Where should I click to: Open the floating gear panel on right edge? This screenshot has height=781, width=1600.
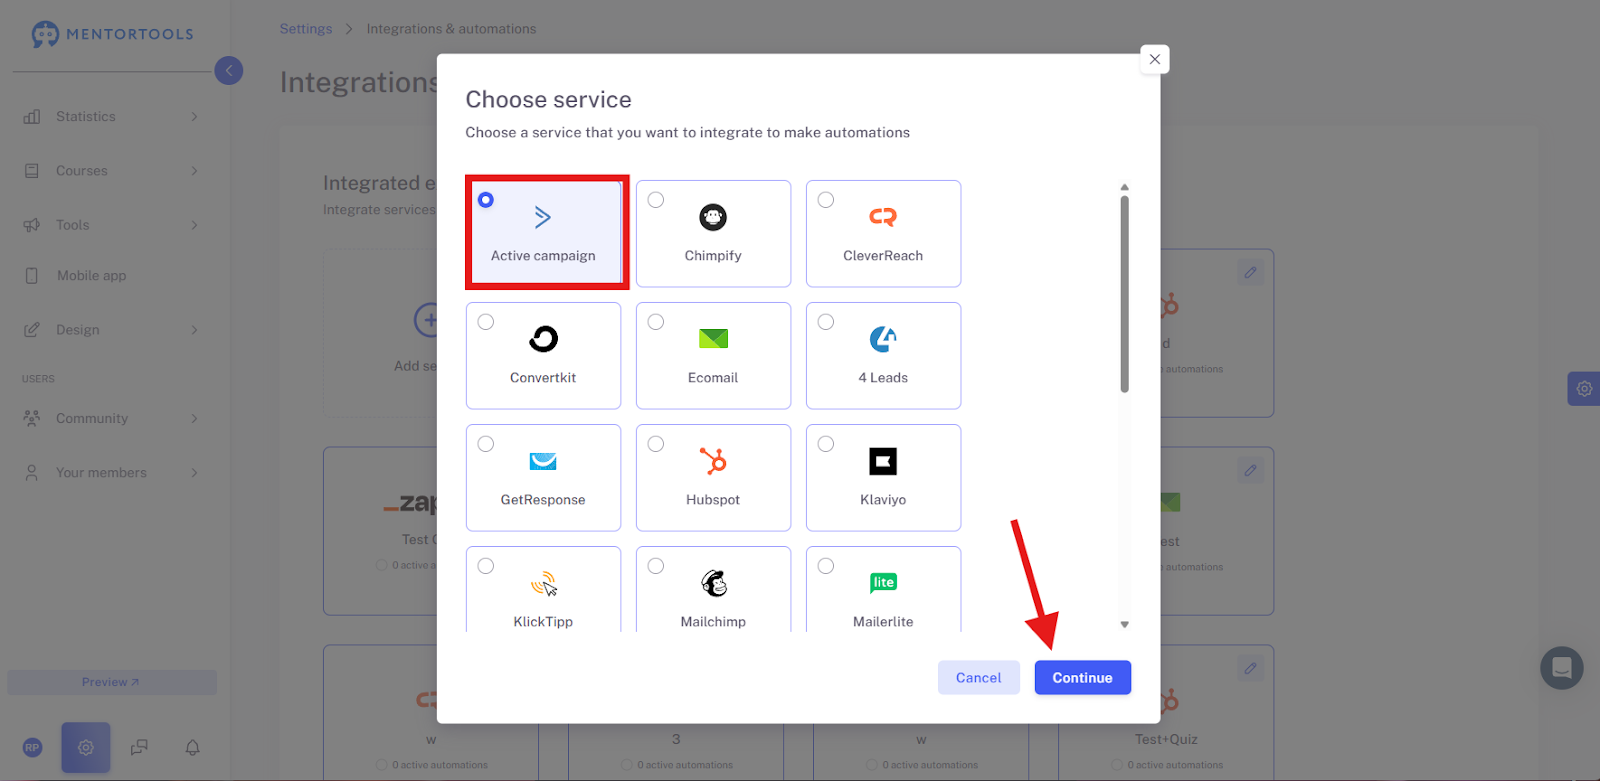[1584, 389]
